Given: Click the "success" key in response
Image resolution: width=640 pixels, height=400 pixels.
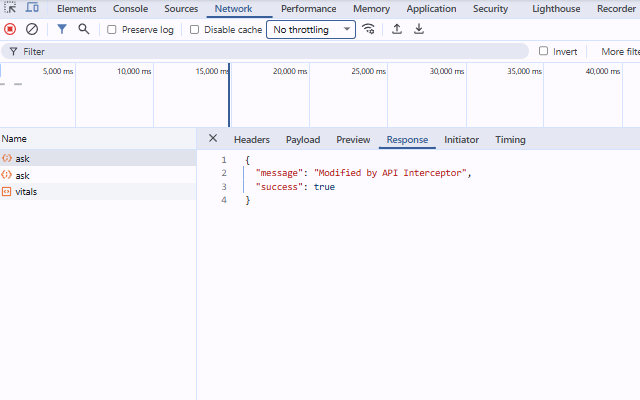Looking at the screenshot, I should [279, 187].
